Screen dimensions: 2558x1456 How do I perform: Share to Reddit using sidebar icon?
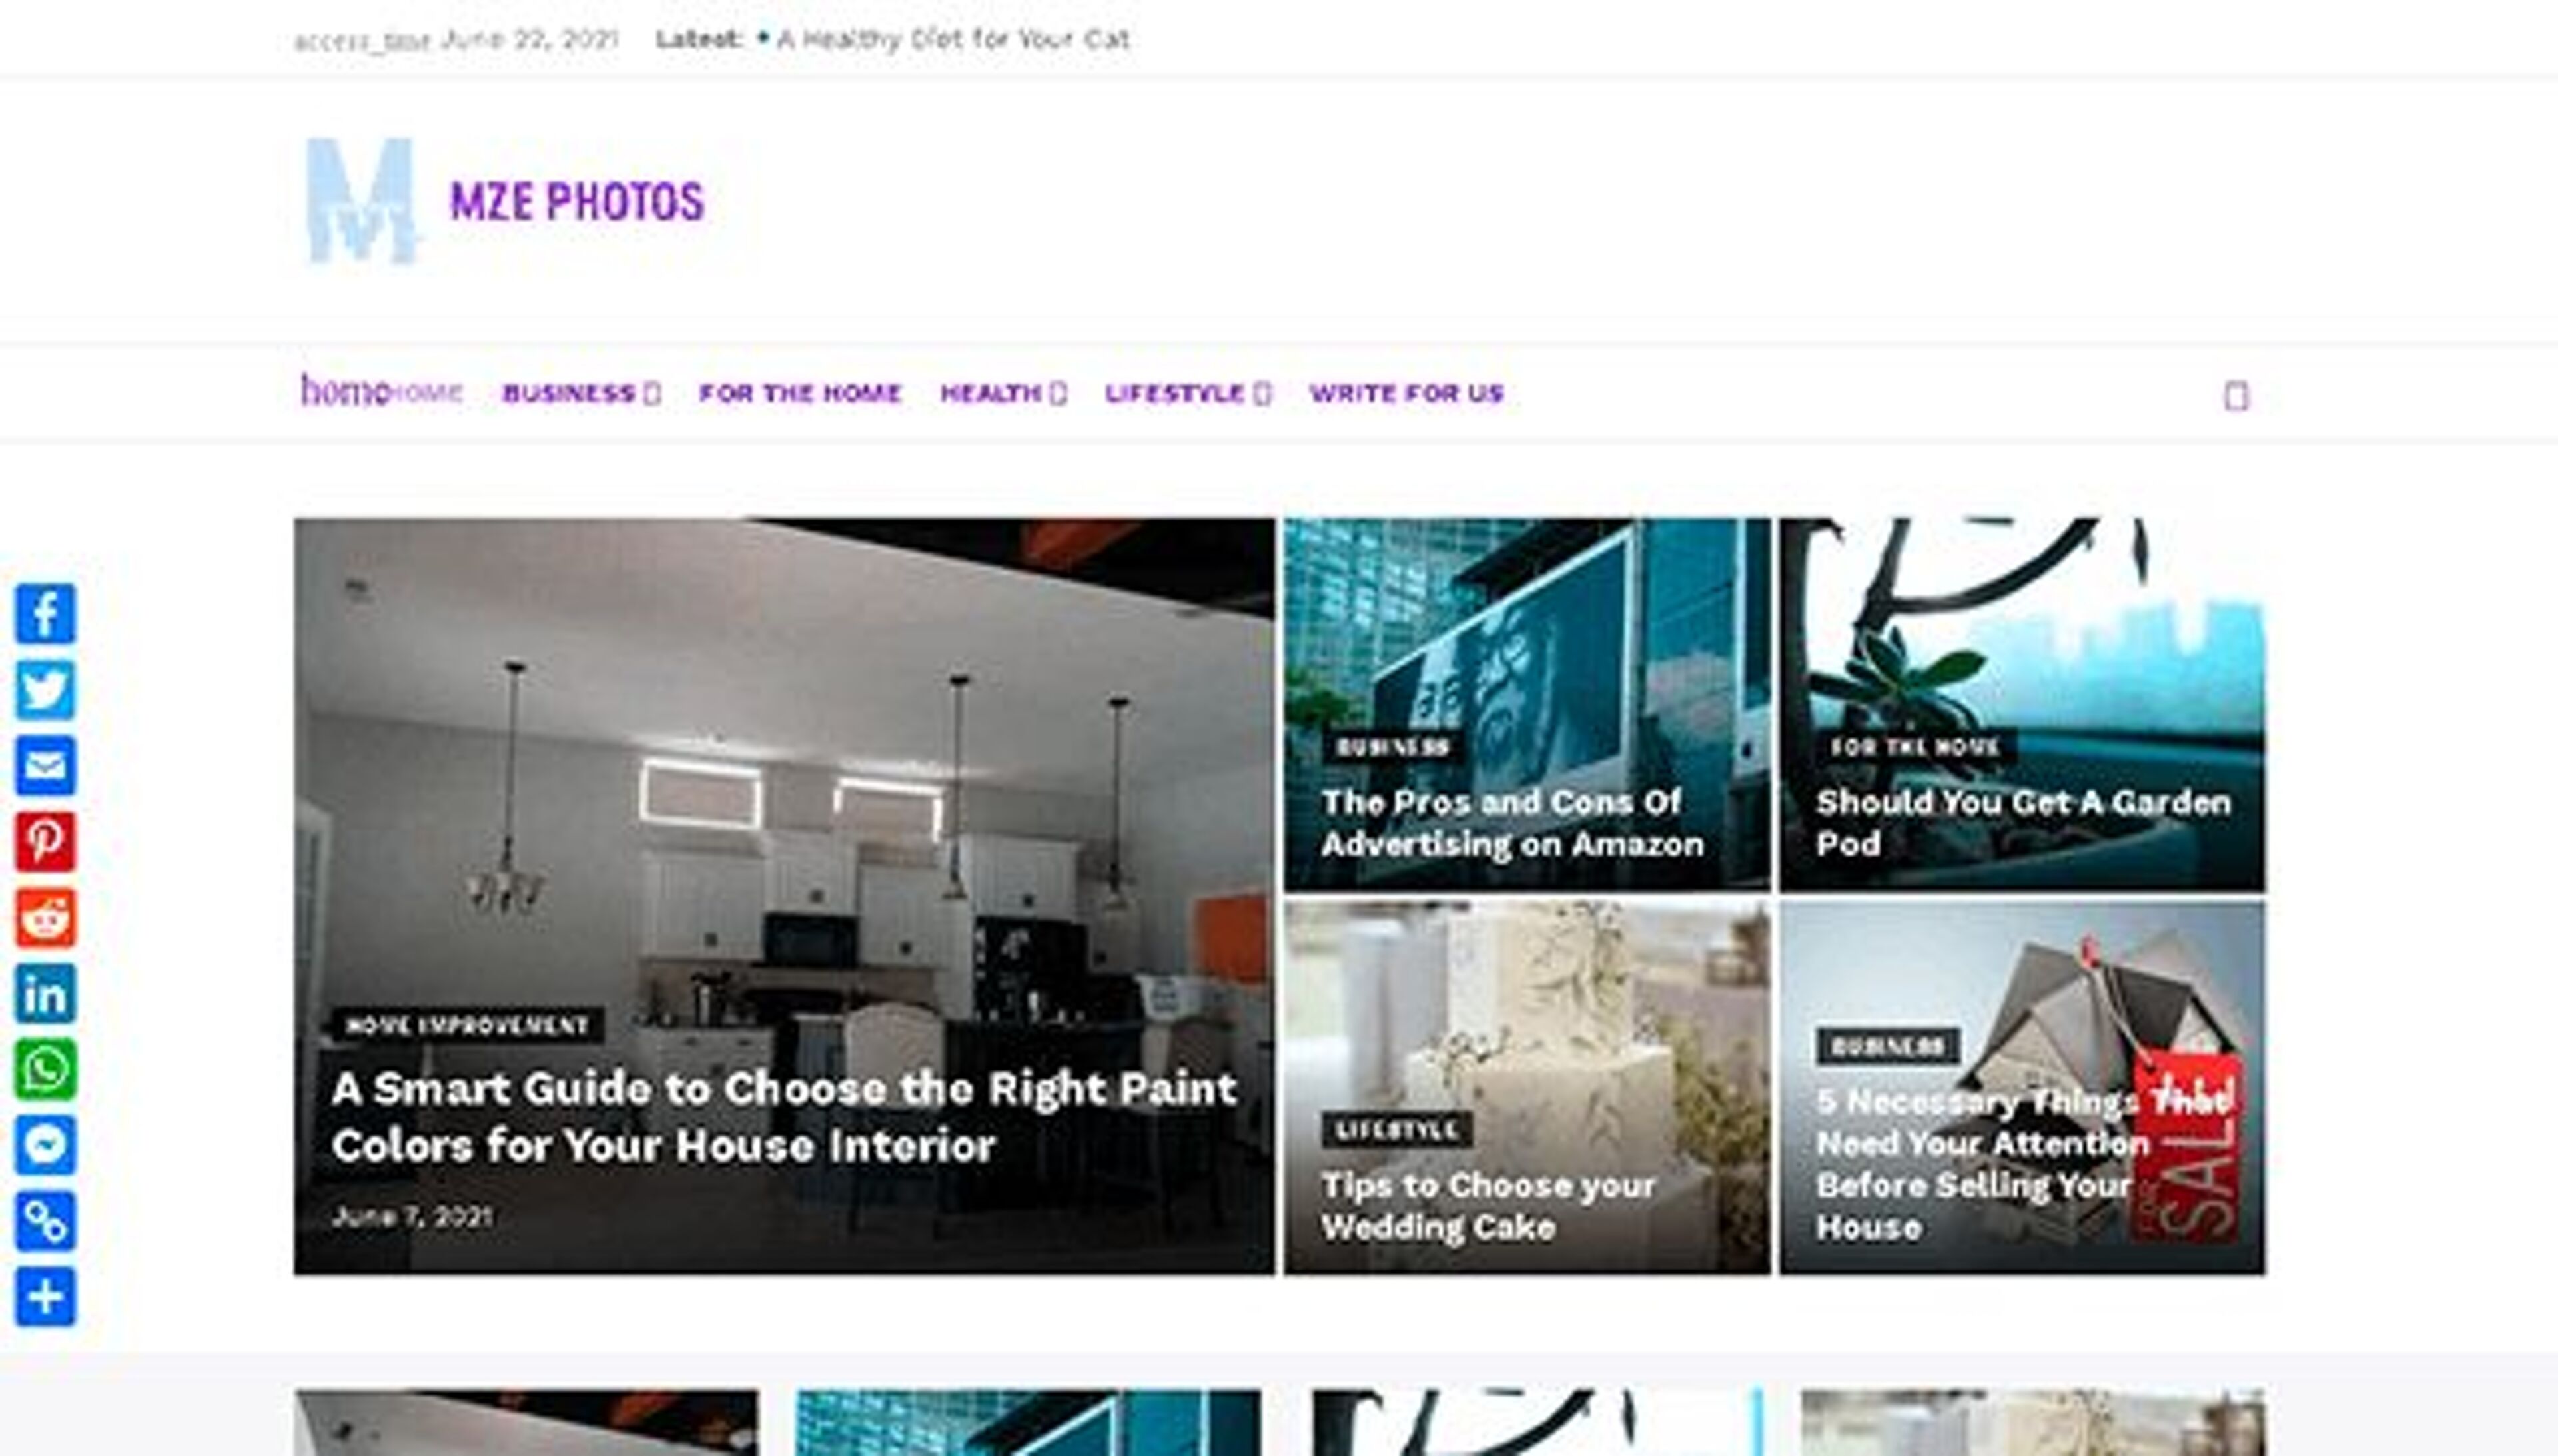[45, 917]
